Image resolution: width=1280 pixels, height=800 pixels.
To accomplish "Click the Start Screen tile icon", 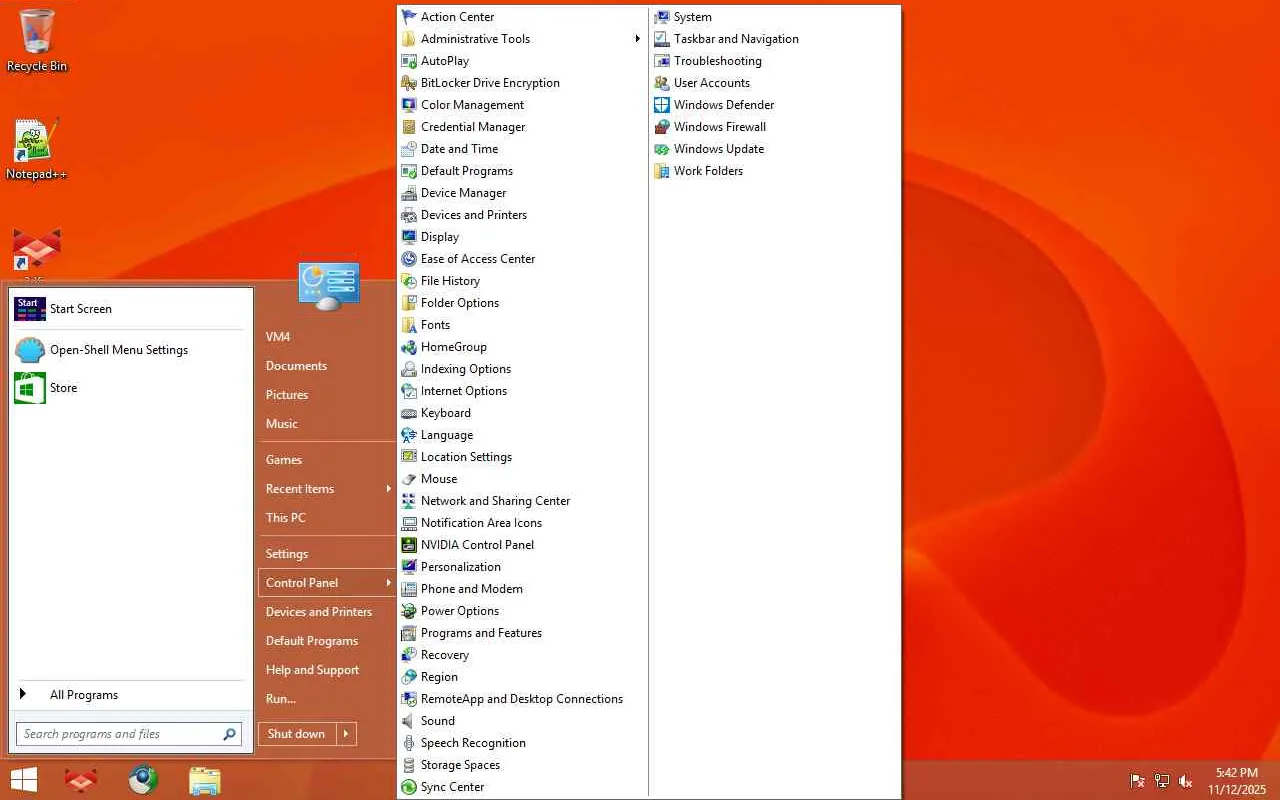I will coord(30,309).
